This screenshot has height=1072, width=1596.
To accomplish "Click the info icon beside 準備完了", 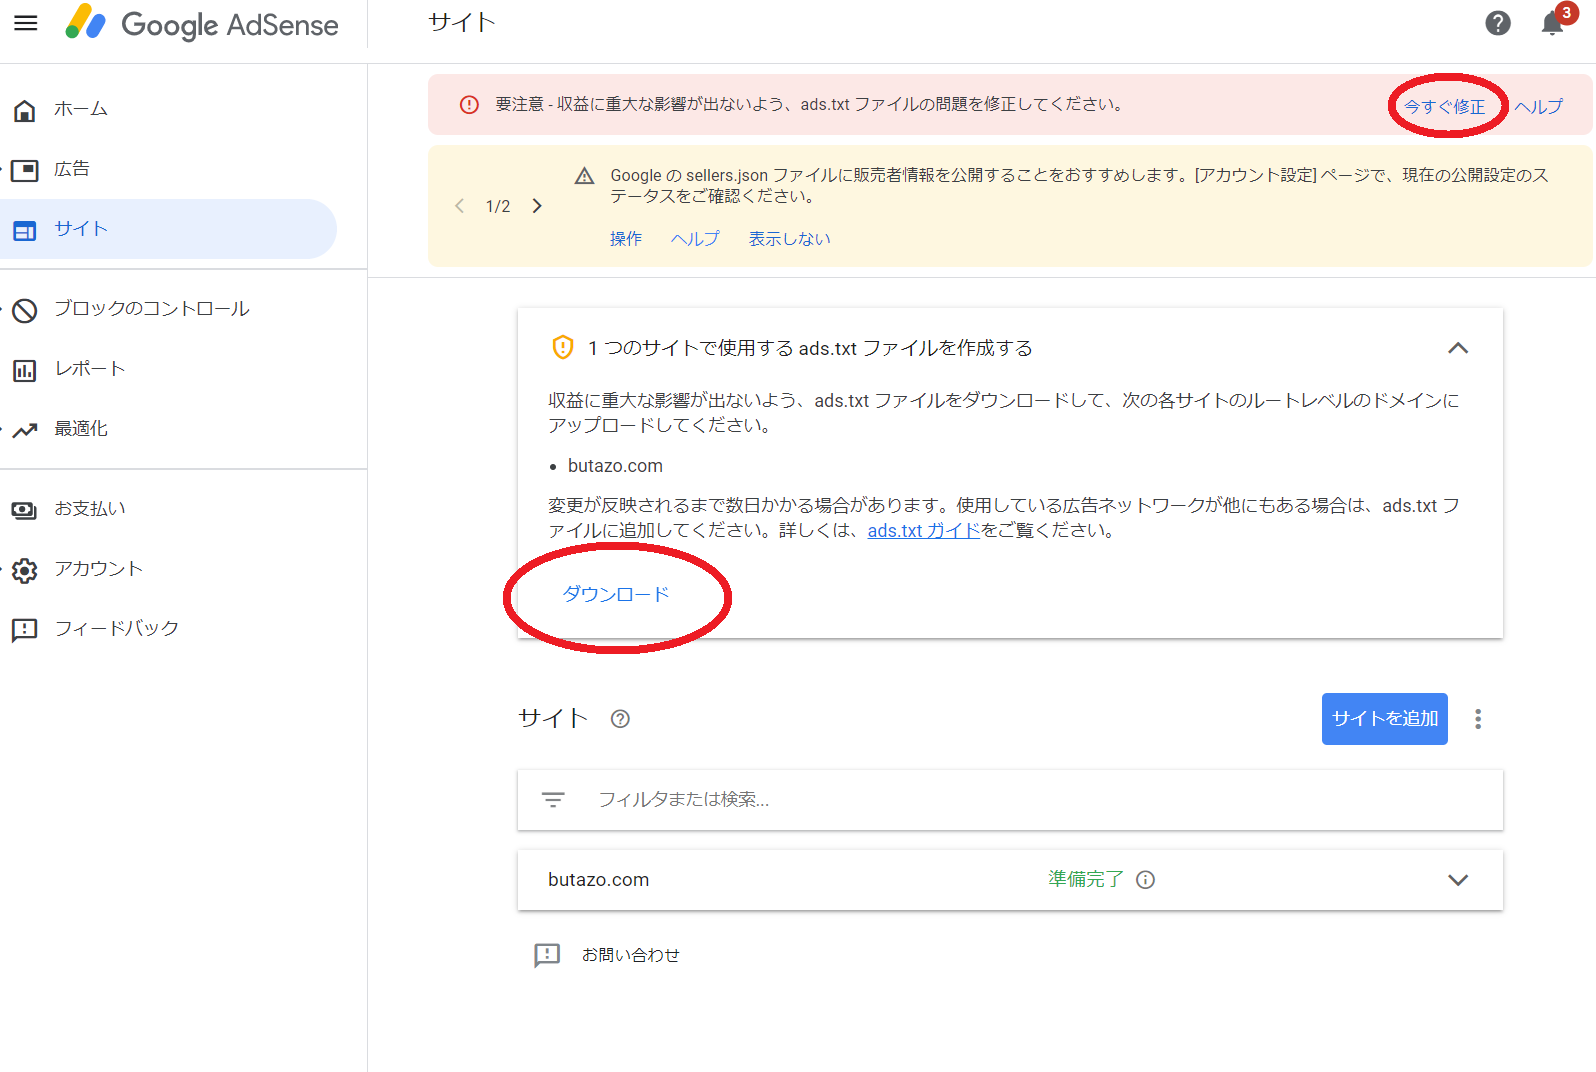I will click(x=1146, y=880).
